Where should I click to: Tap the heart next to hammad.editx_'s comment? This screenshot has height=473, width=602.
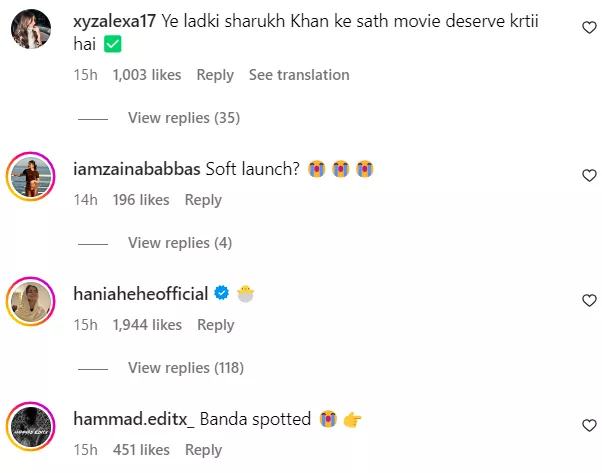coord(589,425)
